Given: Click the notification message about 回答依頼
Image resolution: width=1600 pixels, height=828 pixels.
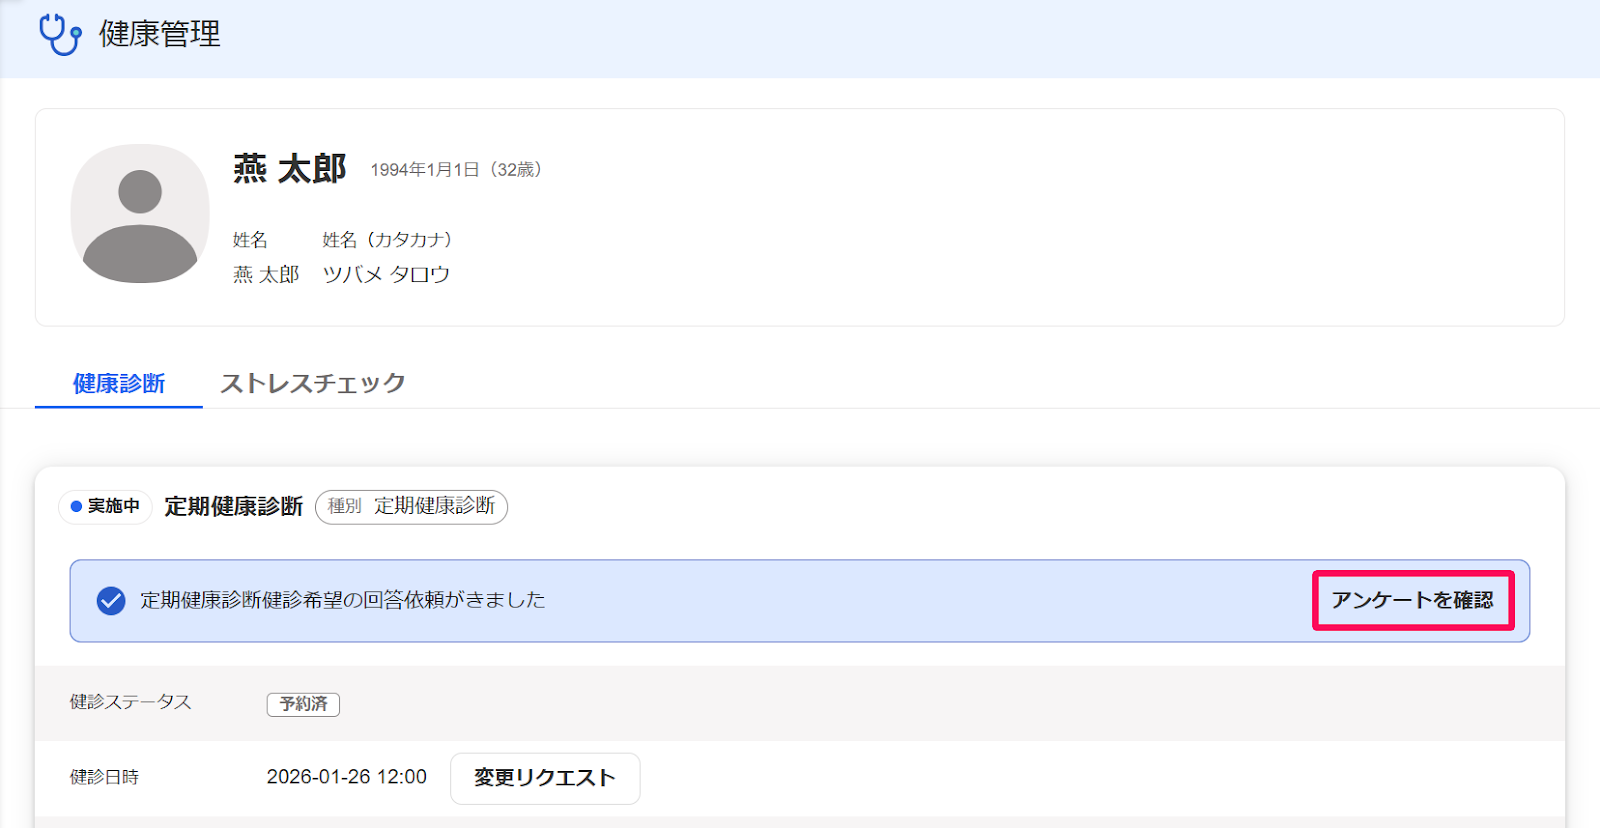Looking at the screenshot, I should [343, 600].
